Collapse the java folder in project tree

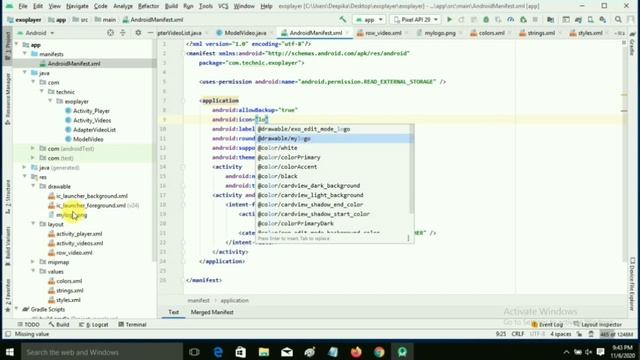[x=24, y=73]
